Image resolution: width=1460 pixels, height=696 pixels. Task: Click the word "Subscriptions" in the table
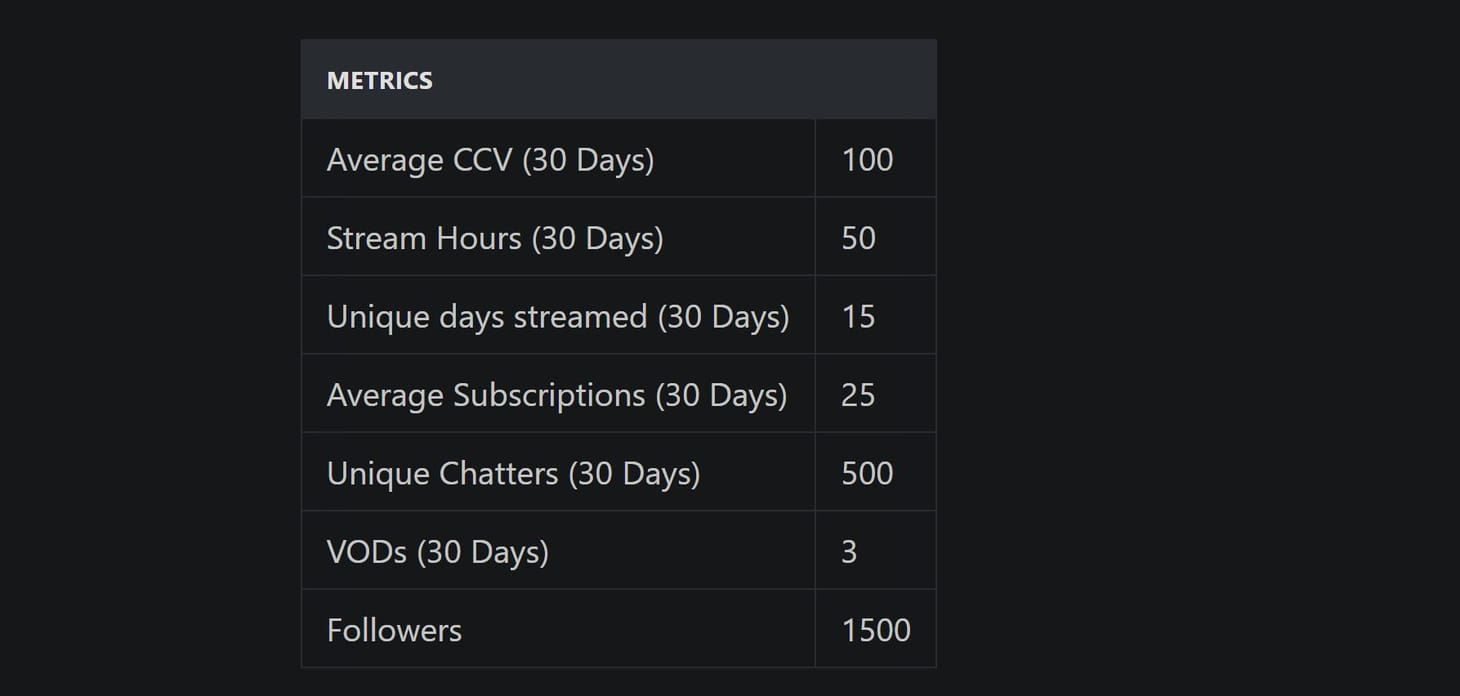click(549, 395)
